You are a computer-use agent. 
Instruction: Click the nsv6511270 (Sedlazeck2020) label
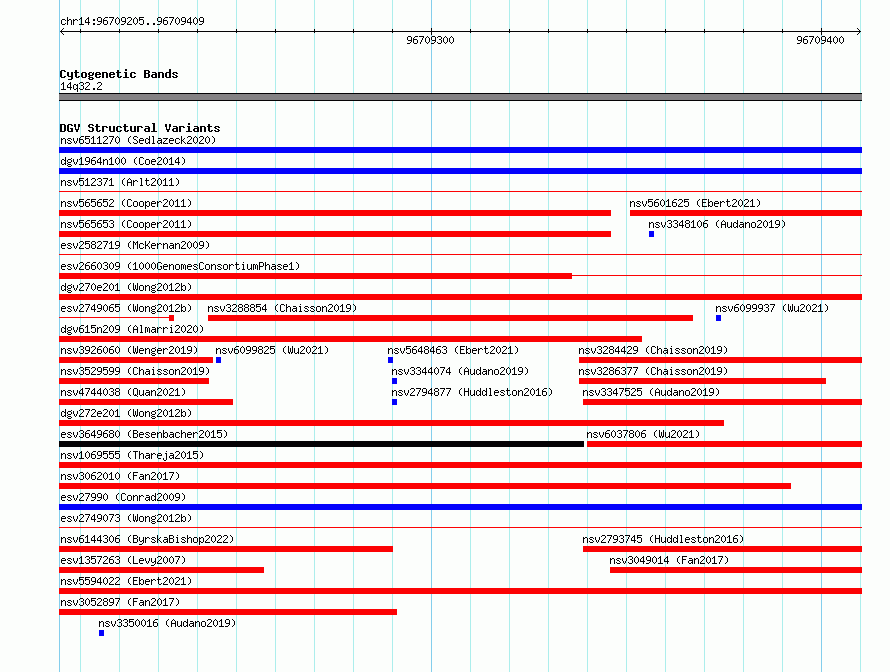pos(138,140)
